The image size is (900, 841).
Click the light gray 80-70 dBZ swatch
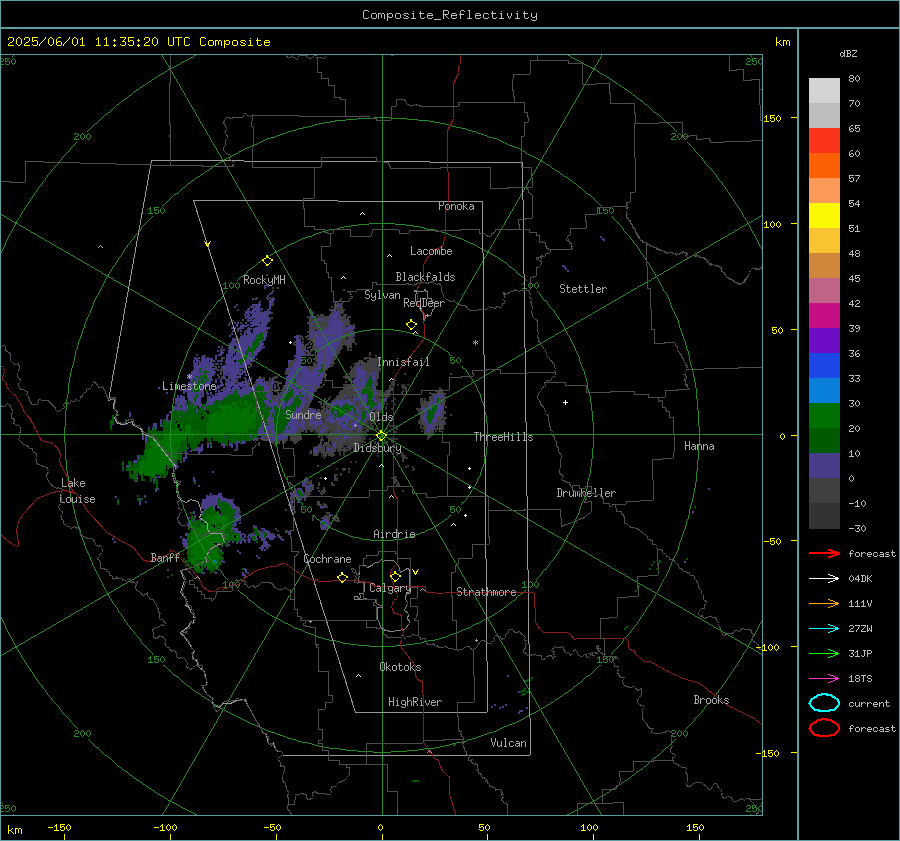(x=824, y=91)
